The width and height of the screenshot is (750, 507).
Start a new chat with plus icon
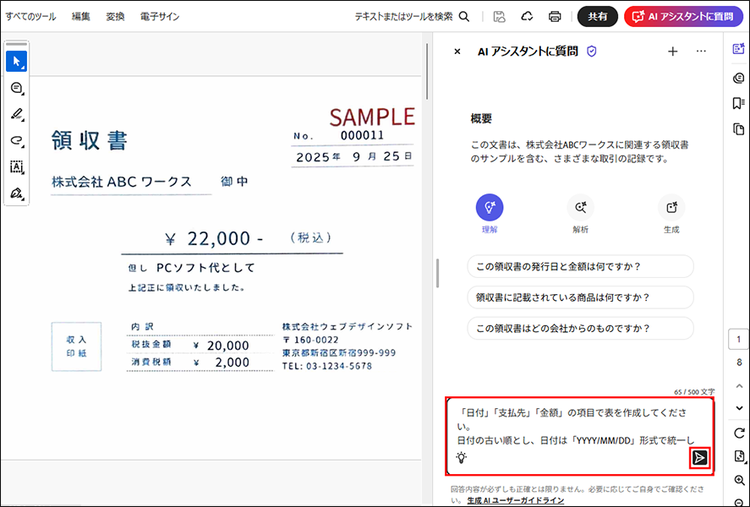click(673, 51)
